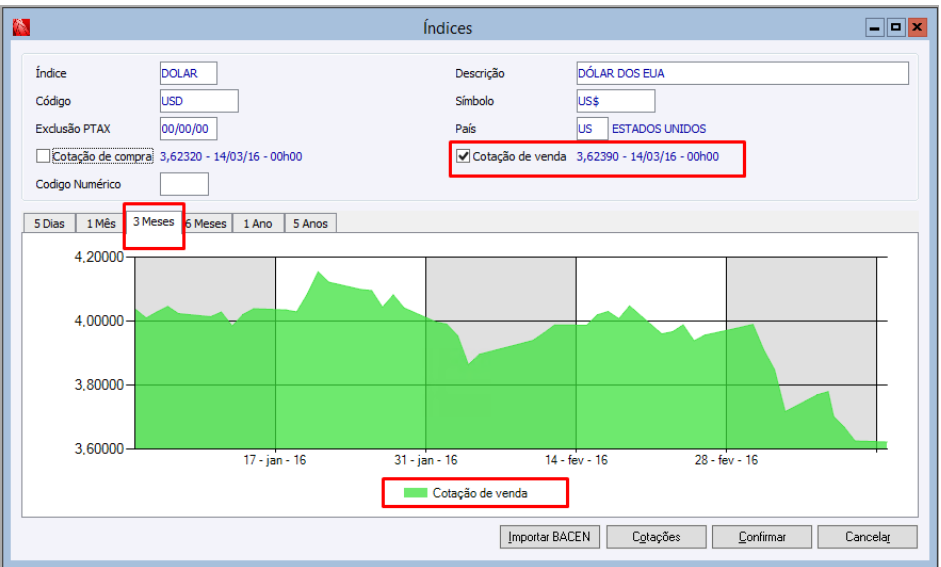Open the 6 Meses chart tab
This screenshot has height=567, width=941.
pyautogui.click(x=208, y=223)
